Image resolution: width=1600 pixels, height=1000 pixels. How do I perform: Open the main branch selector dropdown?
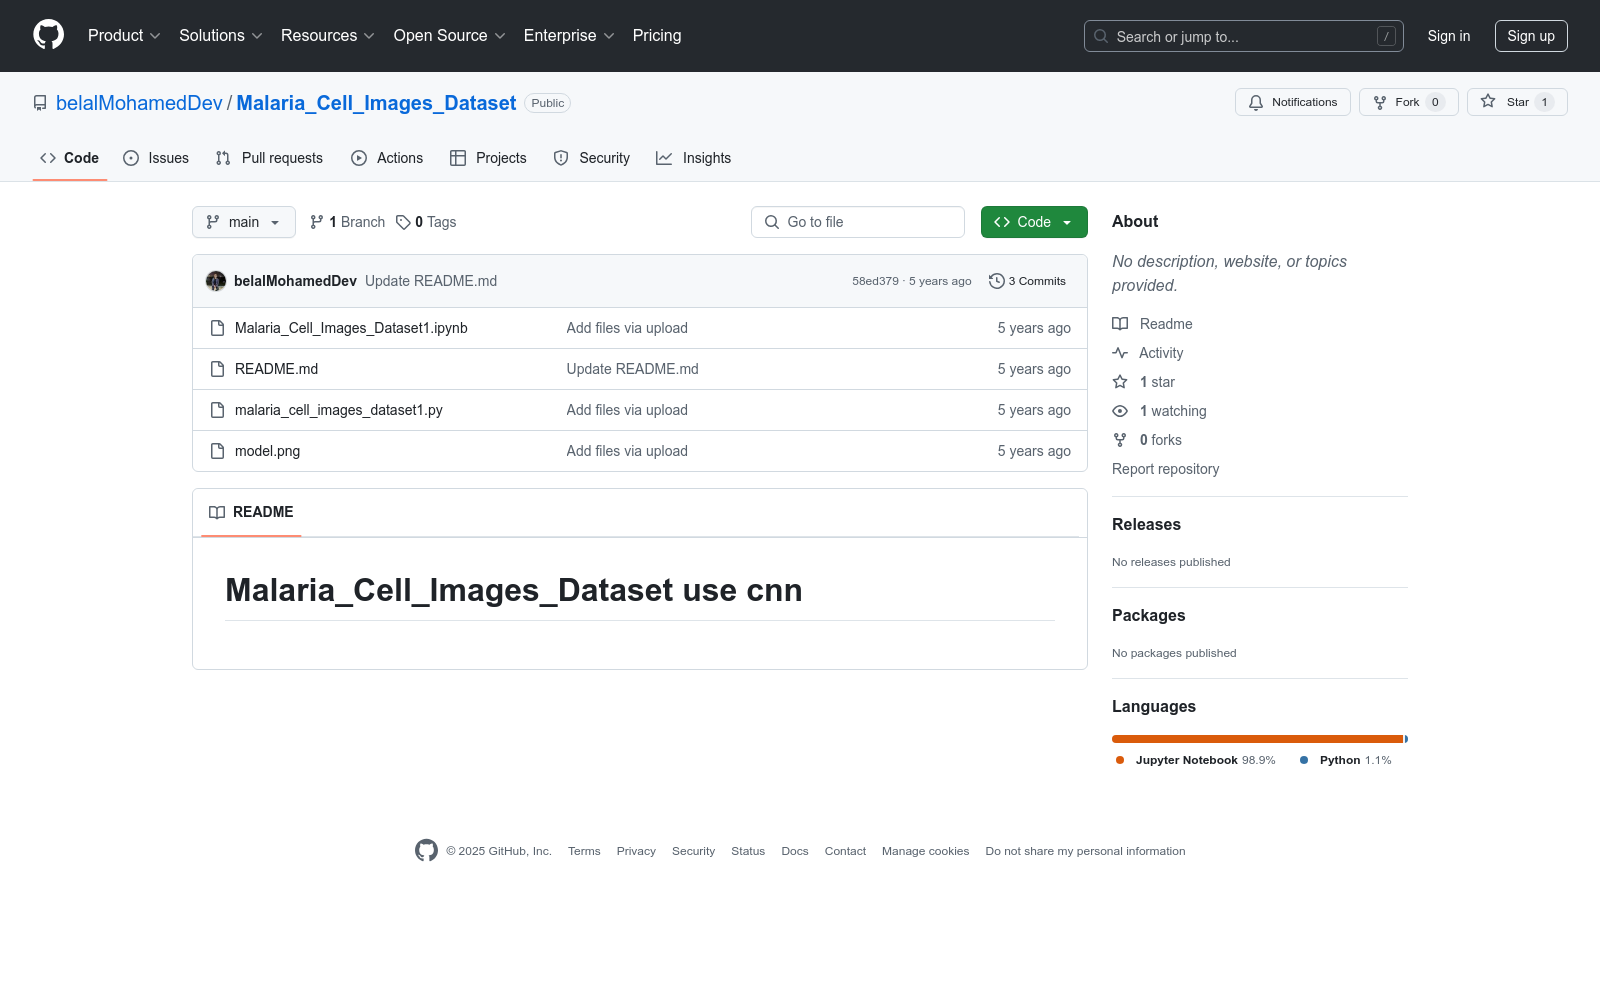tap(244, 222)
